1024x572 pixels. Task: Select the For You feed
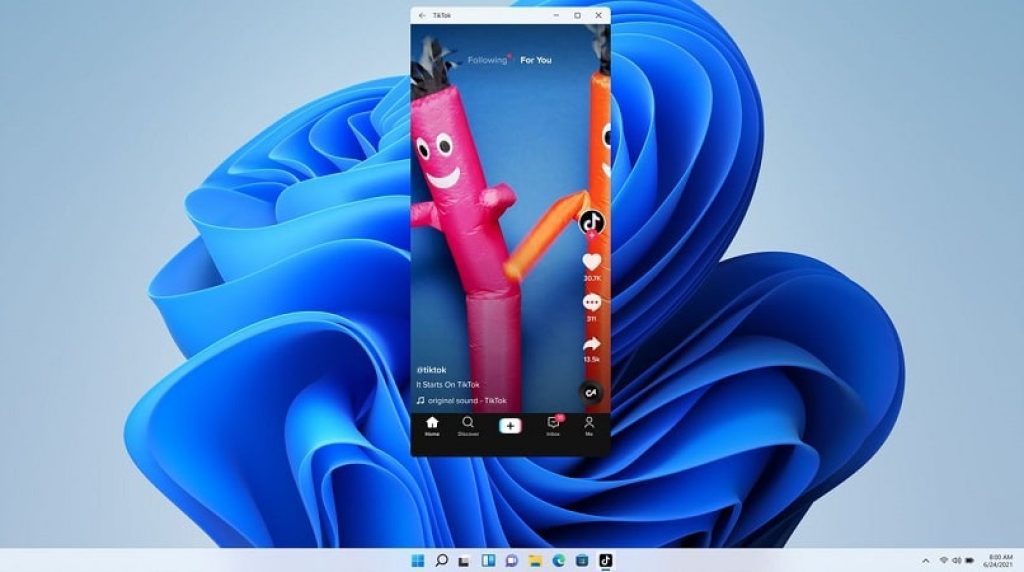(536, 60)
